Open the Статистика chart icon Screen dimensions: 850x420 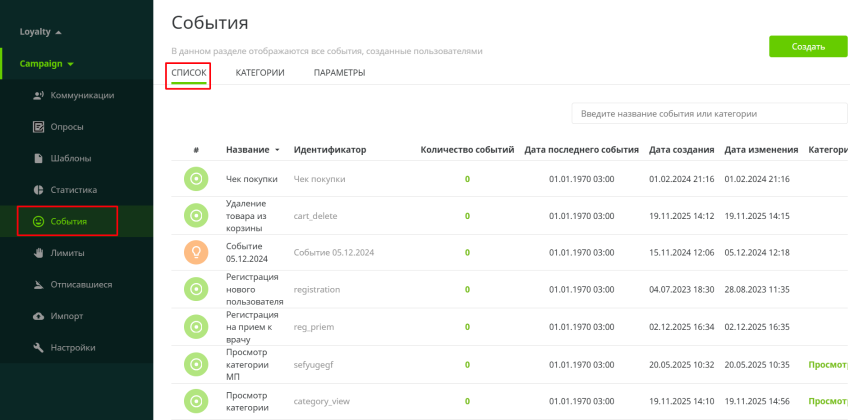click(39, 189)
